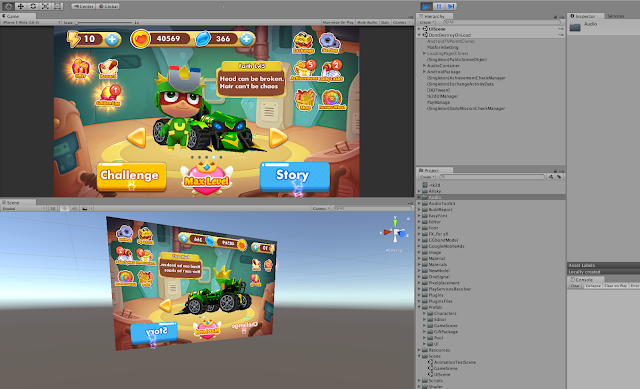Select the Rect Transform tool
The width and height of the screenshot is (640, 389).
tap(58, 7)
